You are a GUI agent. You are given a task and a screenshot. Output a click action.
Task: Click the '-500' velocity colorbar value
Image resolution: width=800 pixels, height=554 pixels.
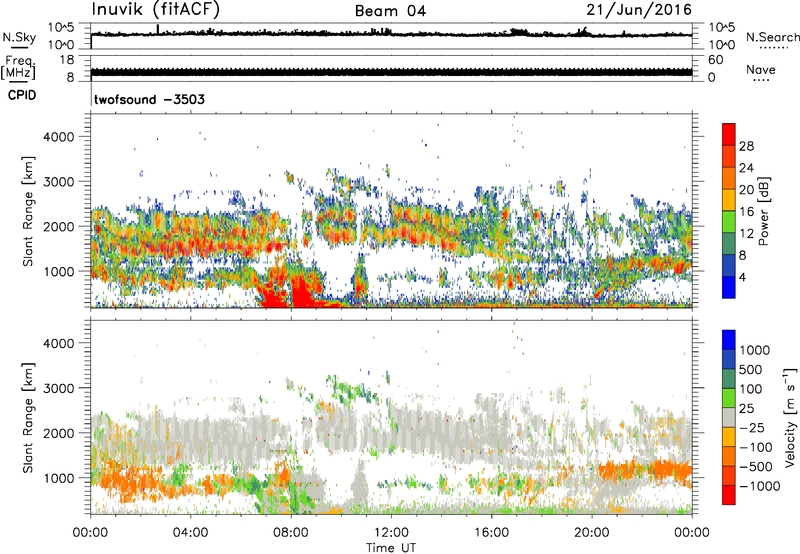point(756,466)
